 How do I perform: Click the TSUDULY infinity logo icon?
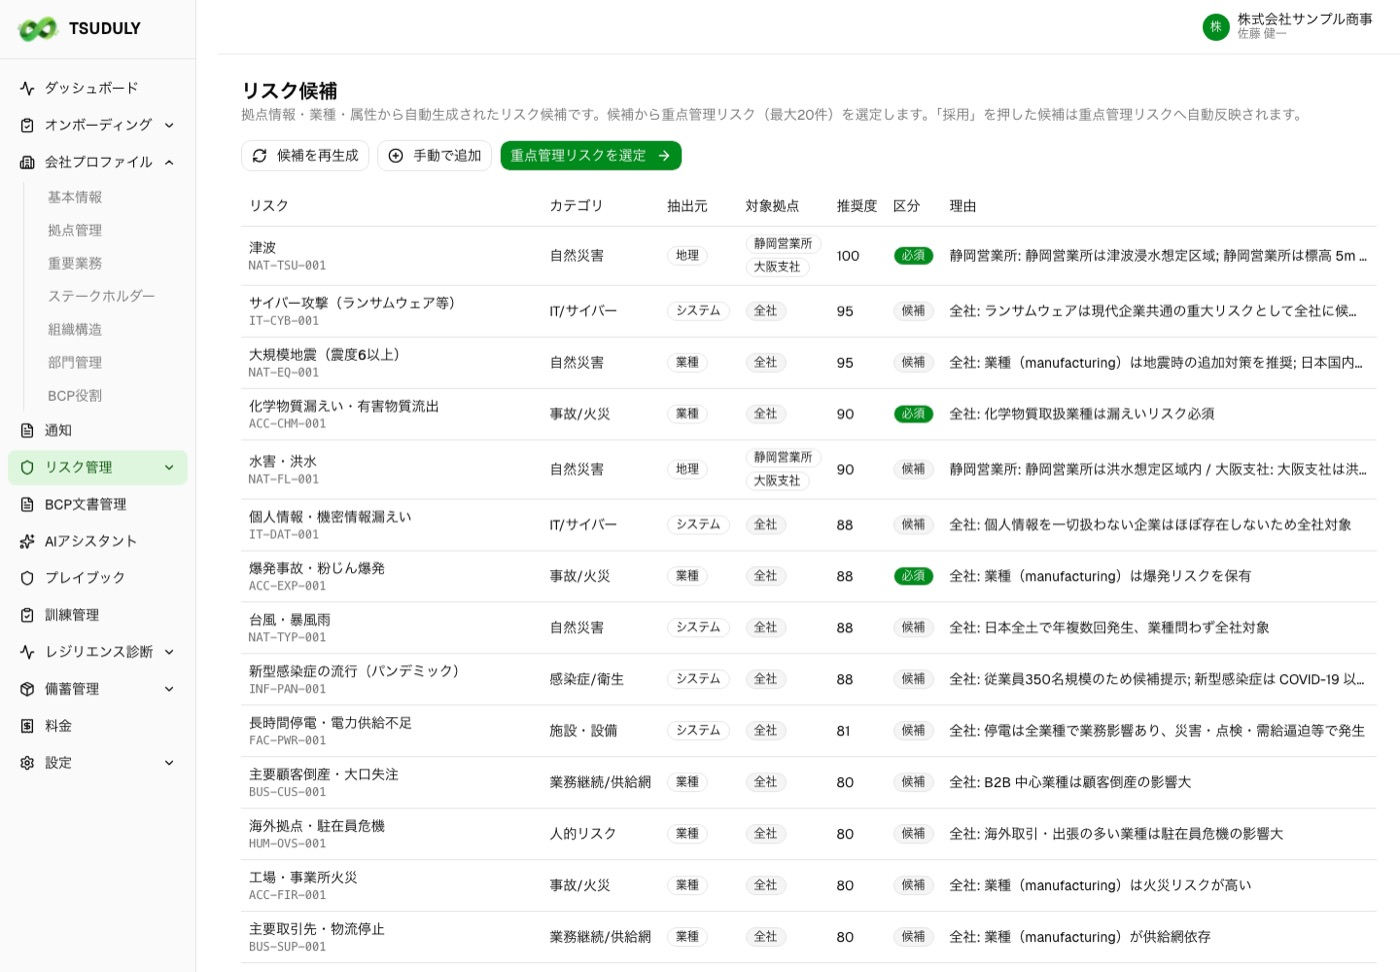point(38,29)
